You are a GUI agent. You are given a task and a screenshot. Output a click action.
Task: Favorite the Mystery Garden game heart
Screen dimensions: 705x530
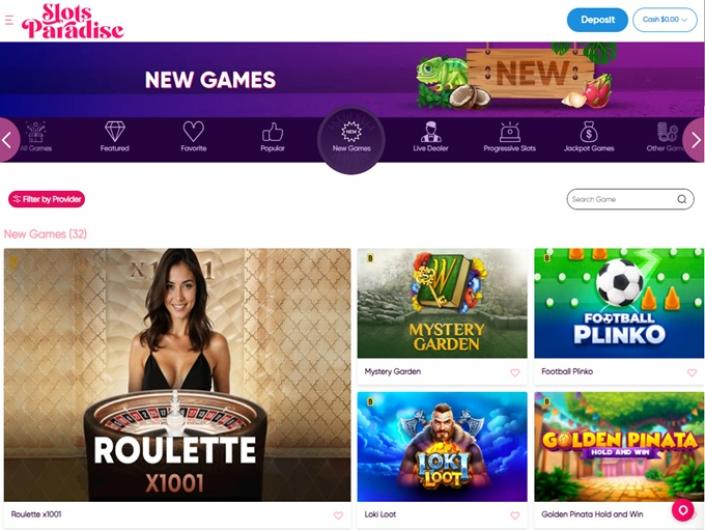tap(515, 373)
